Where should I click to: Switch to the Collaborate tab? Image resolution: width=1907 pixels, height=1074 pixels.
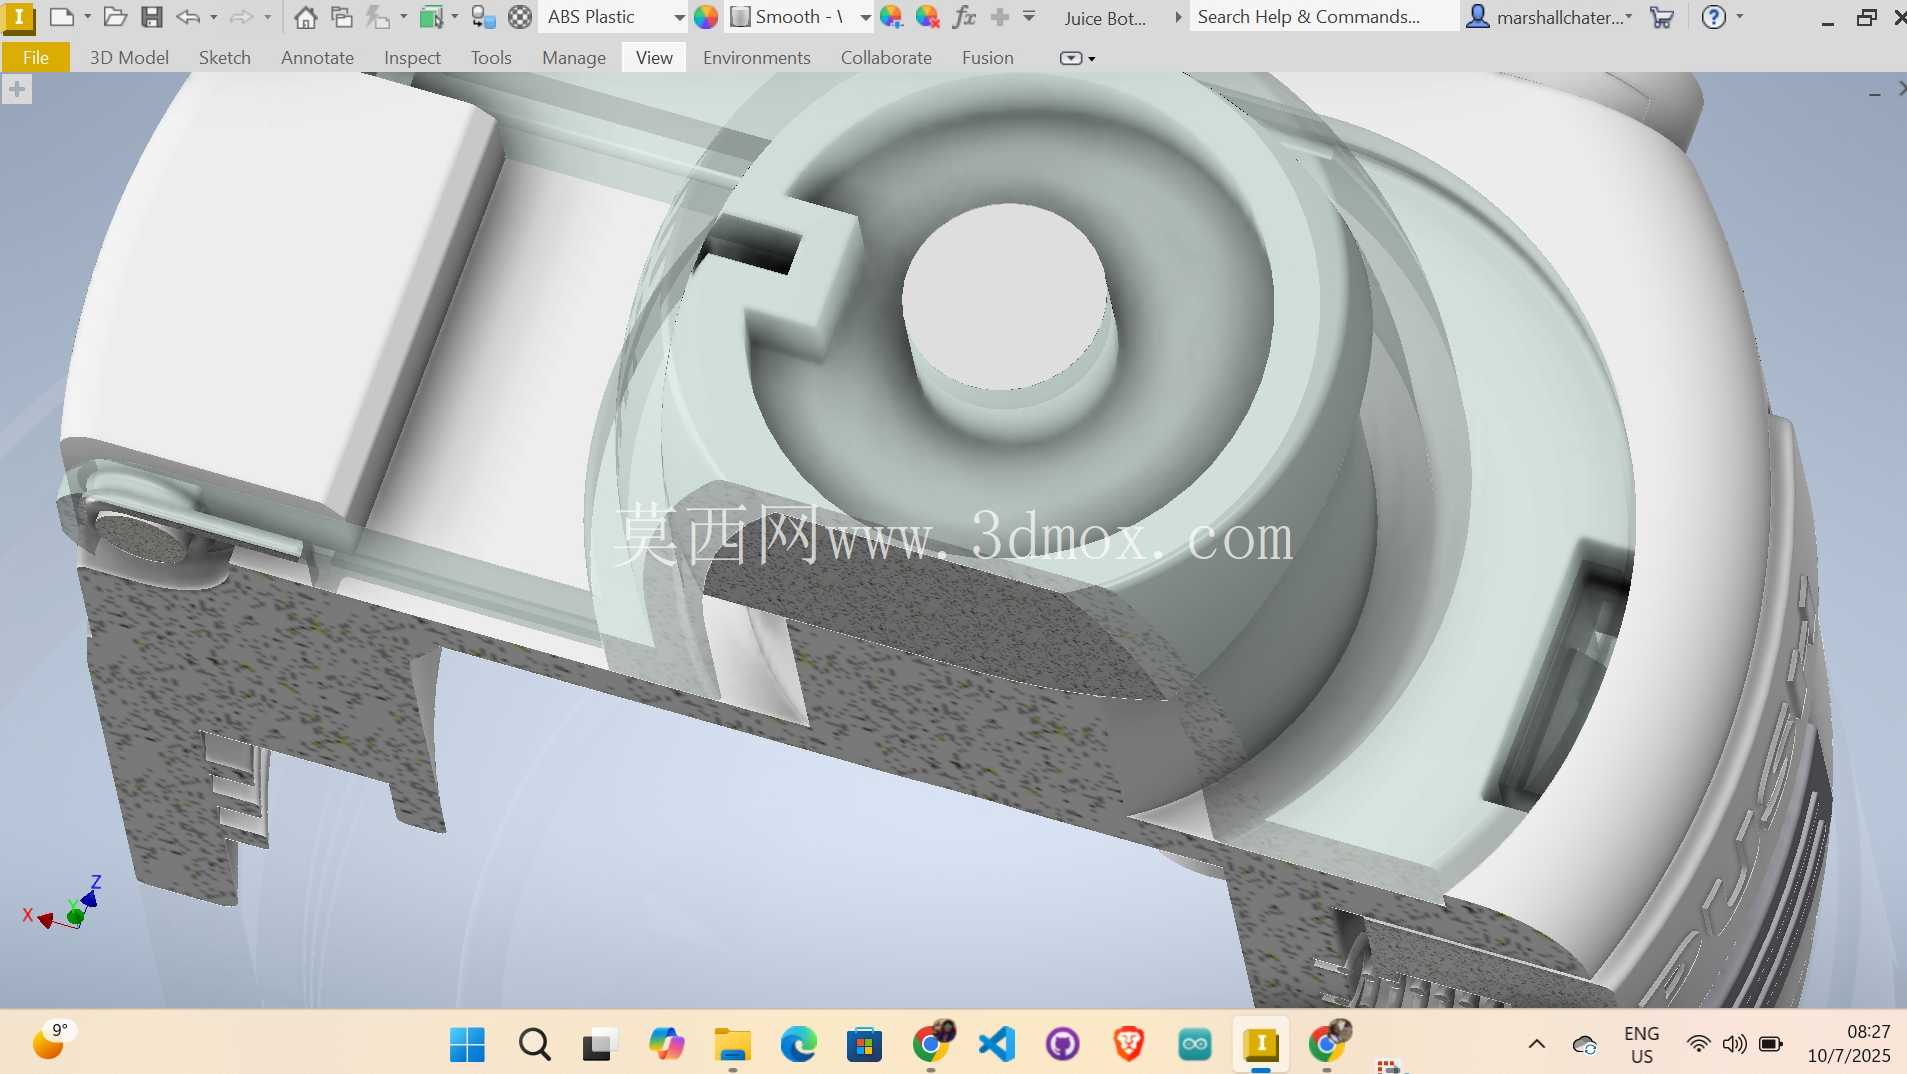point(886,57)
